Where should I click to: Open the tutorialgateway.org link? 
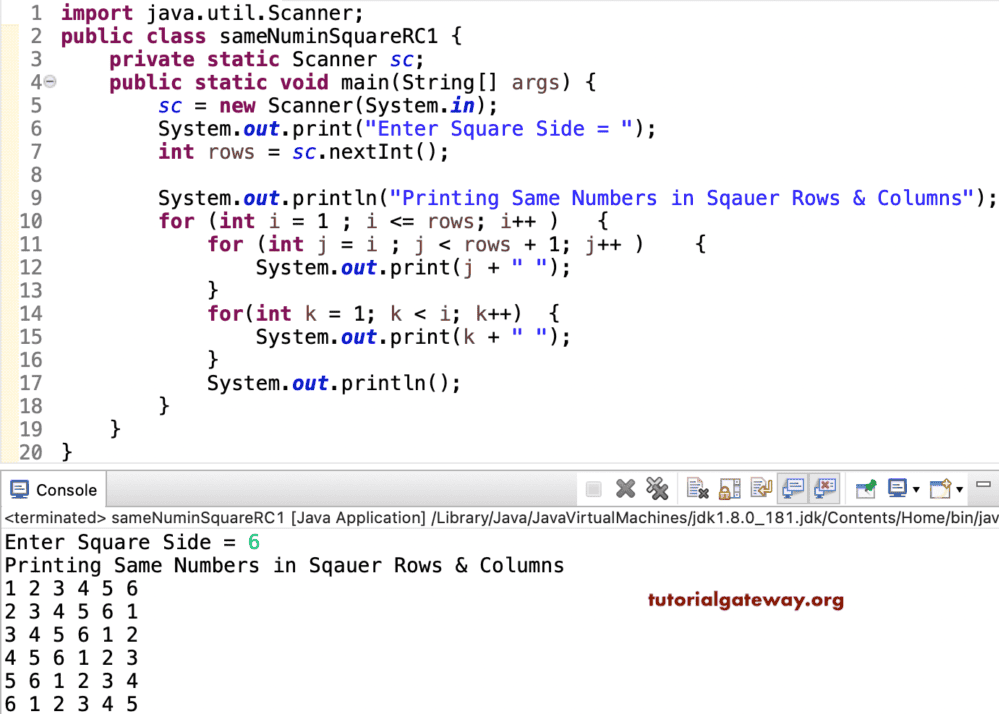click(x=748, y=600)
